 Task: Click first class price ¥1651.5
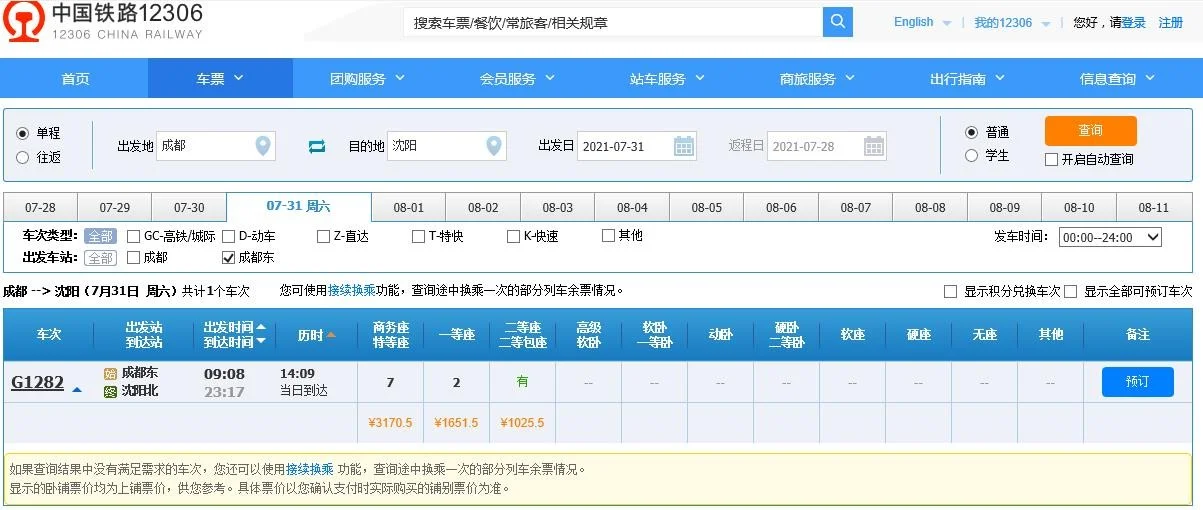point(456,423)
